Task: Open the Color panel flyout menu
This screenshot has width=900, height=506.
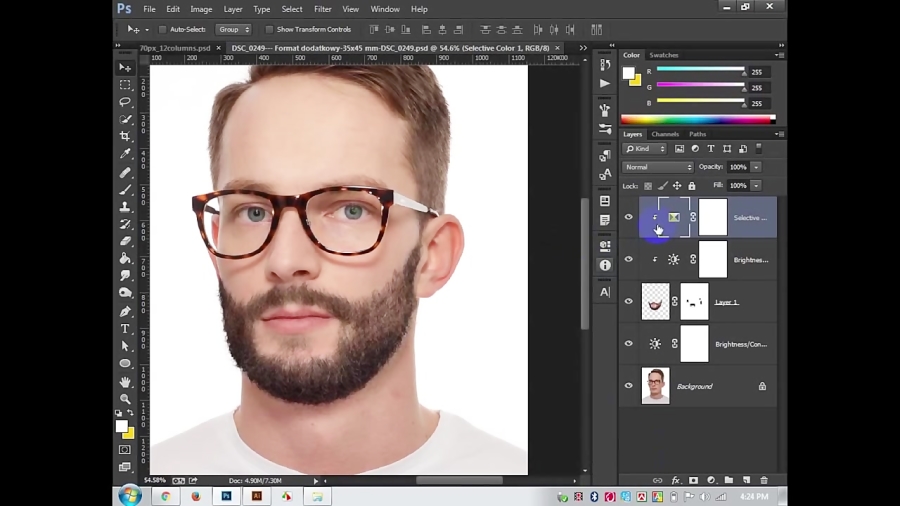Action: (779, 55)
